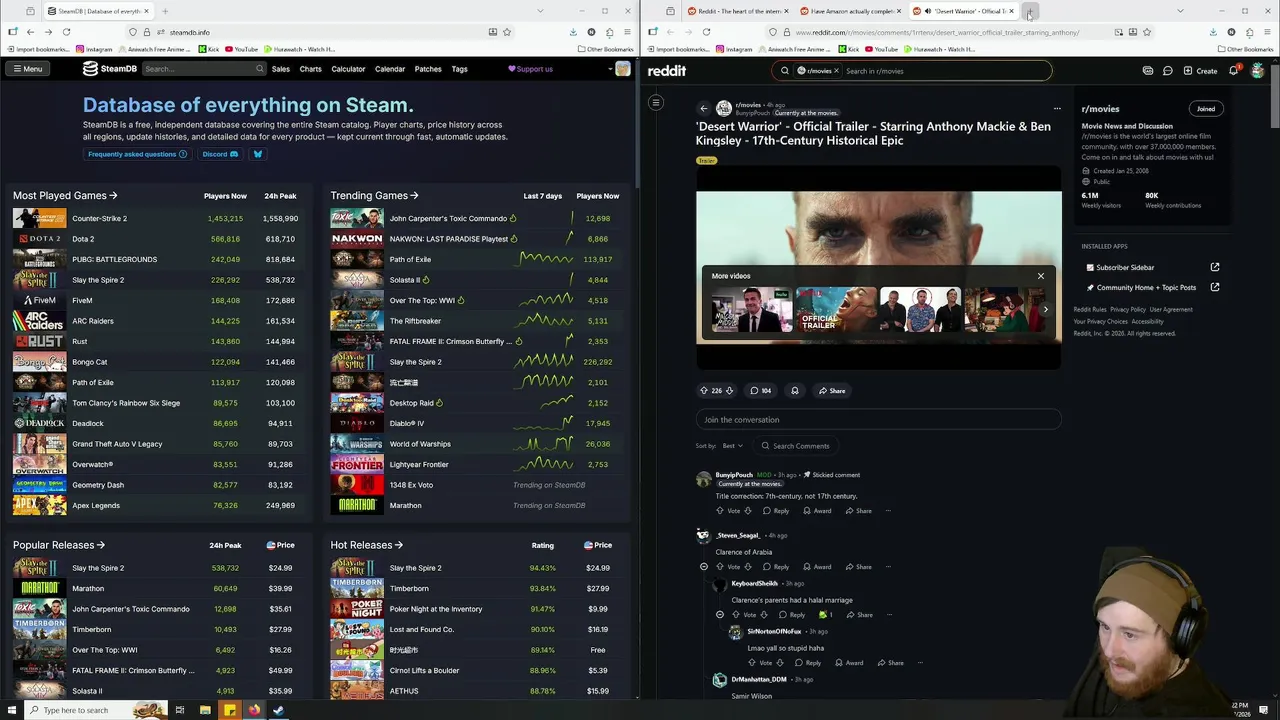1280x720 pixels.
Task: Downvote the SirNortonOfNoFux comment
Action: point(780,663)
